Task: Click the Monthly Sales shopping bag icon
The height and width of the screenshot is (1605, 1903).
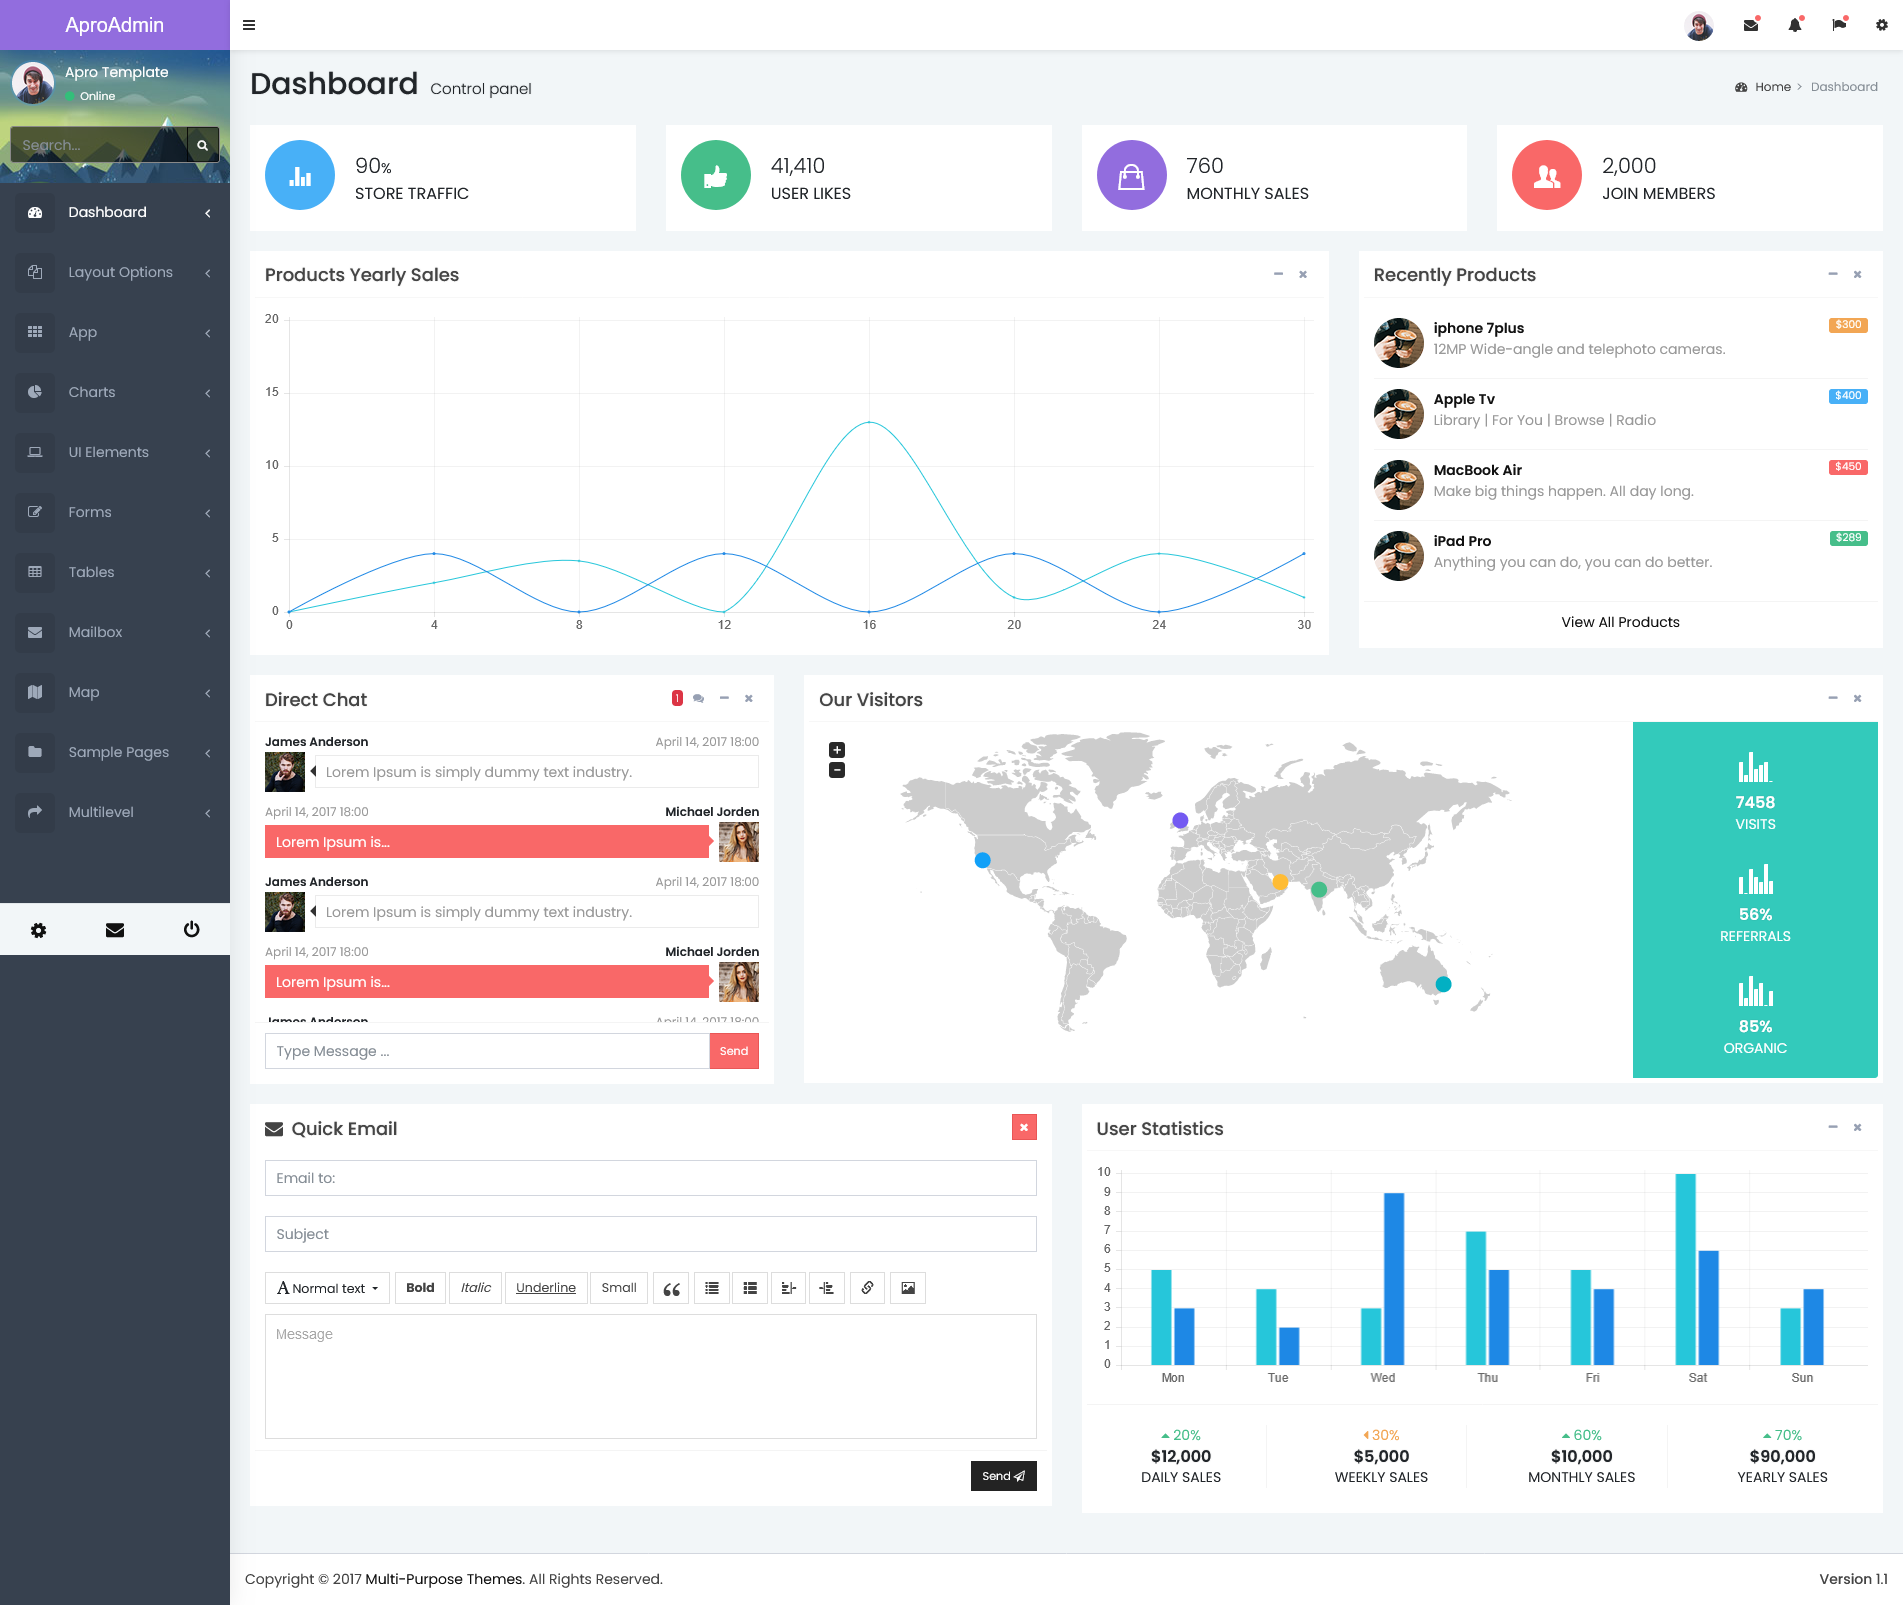Action: [1132, 175]
